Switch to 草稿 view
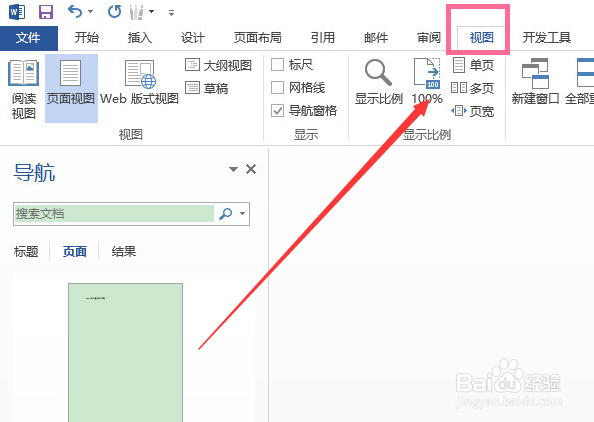The height and width of the screenshot is (422, 594). tap(206, 88)
